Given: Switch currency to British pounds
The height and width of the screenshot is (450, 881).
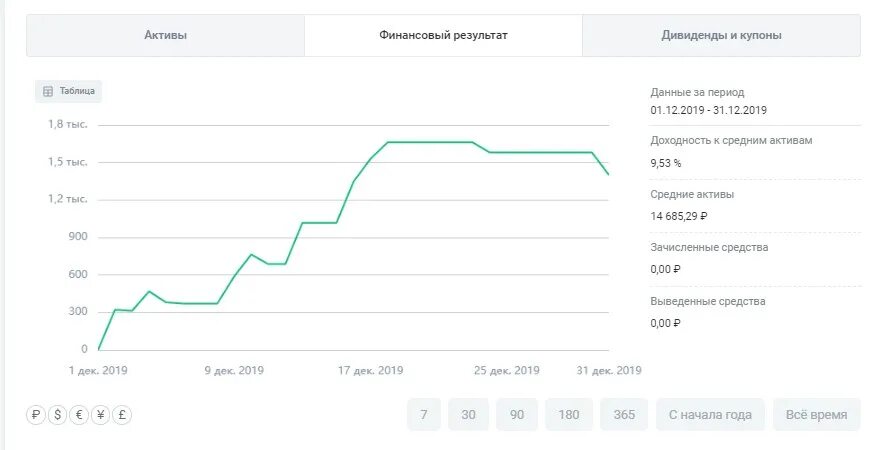Looking at the screenshot, I should click(x=122, y=415).
